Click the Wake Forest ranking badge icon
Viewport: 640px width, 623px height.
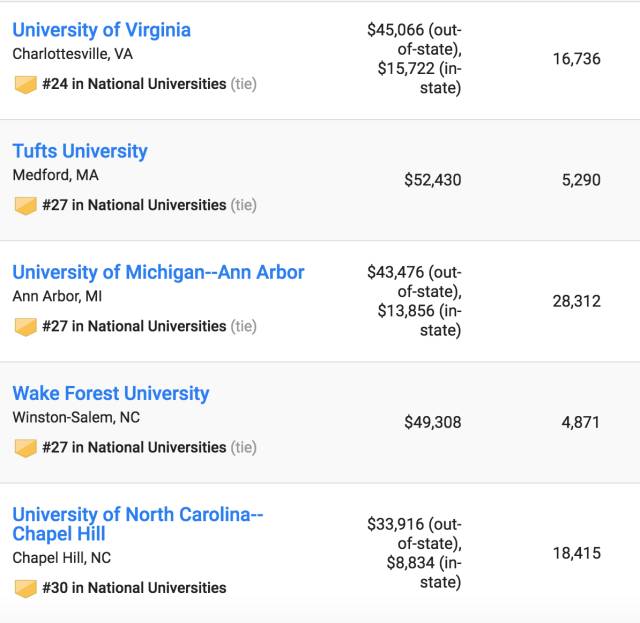(x=25, y=447)
